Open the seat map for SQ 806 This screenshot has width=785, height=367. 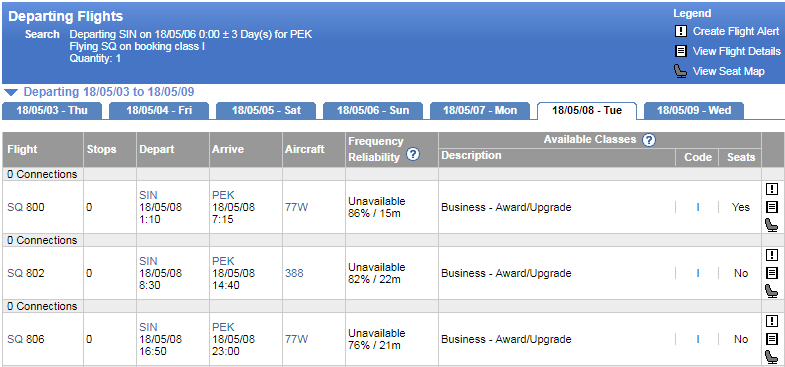tap(772, 357)
